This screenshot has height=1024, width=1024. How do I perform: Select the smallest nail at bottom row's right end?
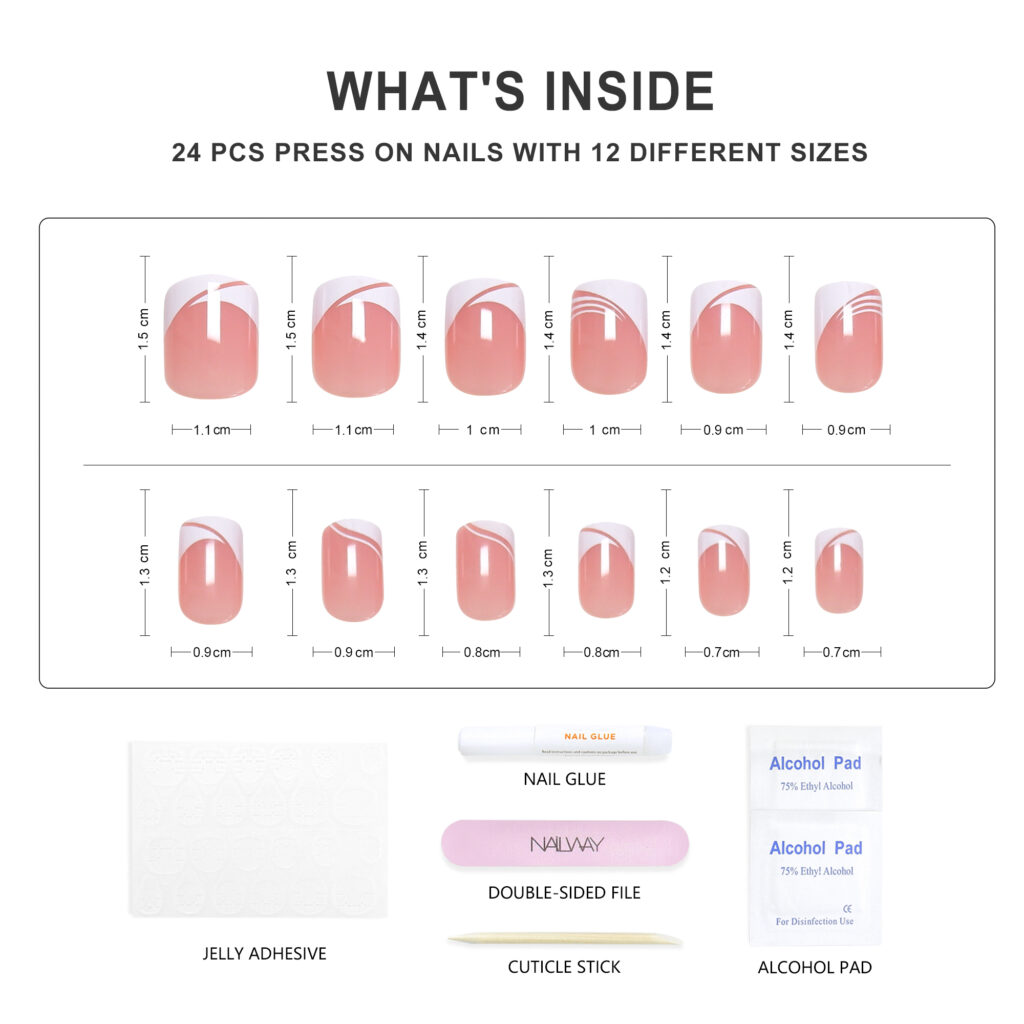tap(839, 570)
